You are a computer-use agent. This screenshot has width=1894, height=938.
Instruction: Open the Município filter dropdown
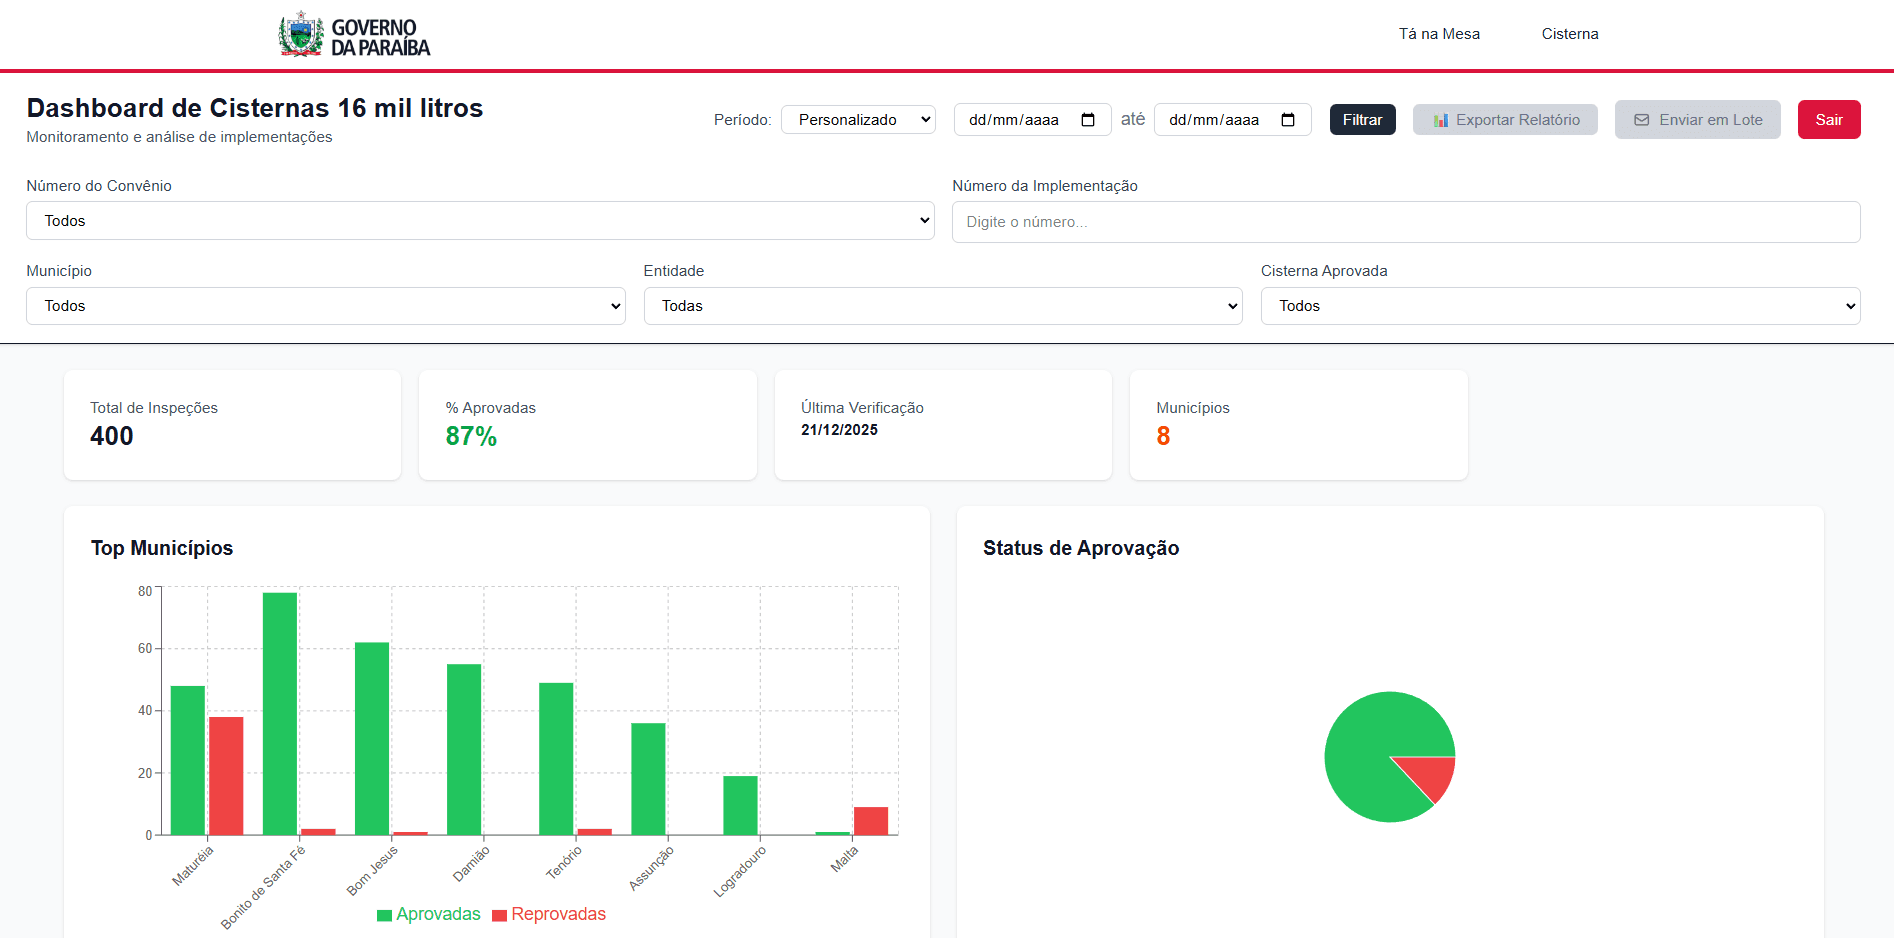click(x=325, y=306)
